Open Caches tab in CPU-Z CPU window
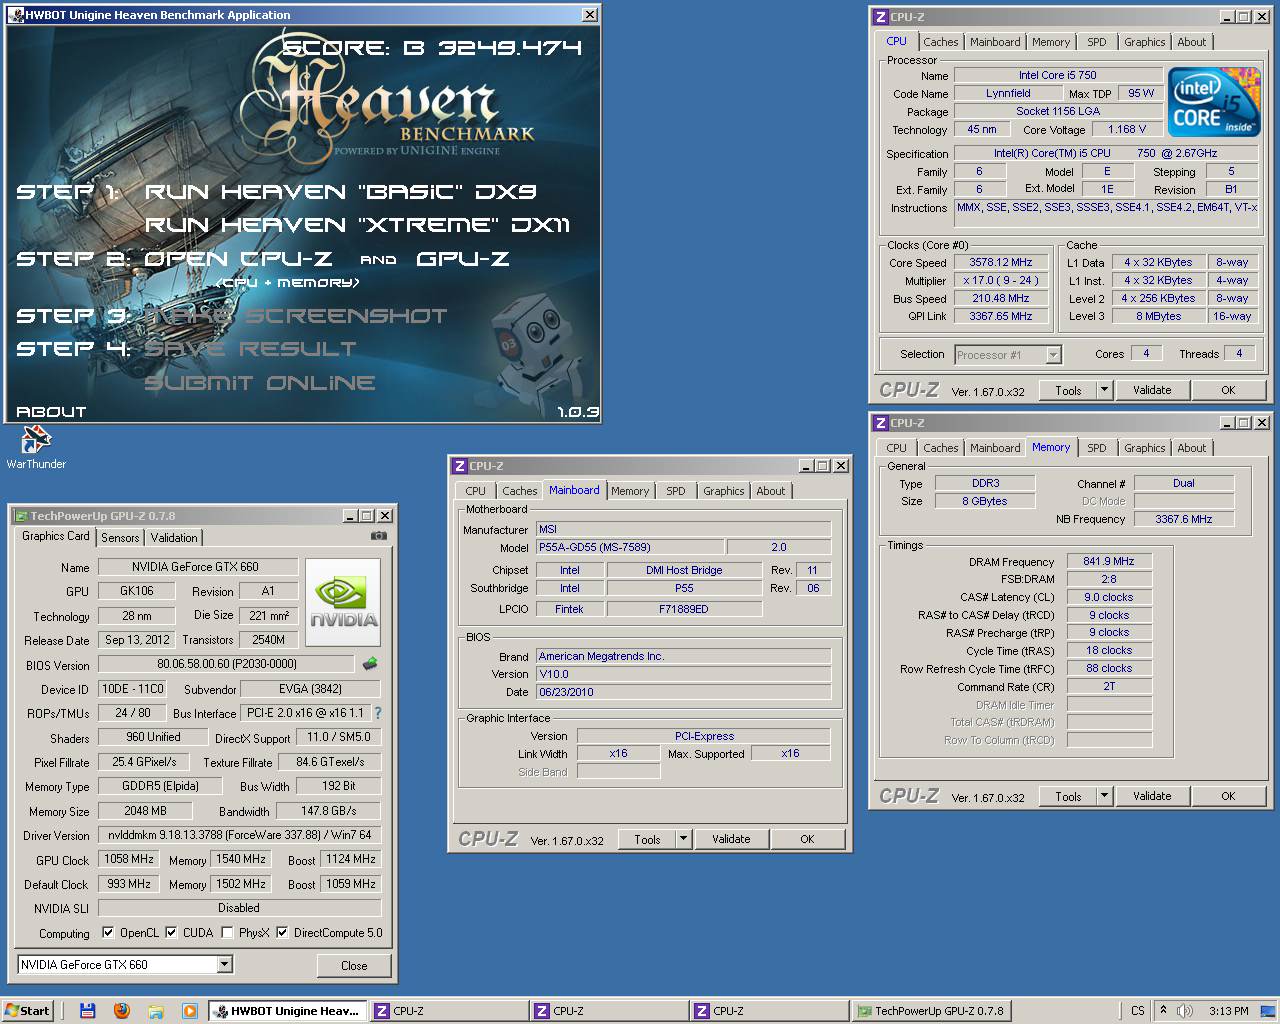The image size is (1280, 1024). tap(940, 42)
